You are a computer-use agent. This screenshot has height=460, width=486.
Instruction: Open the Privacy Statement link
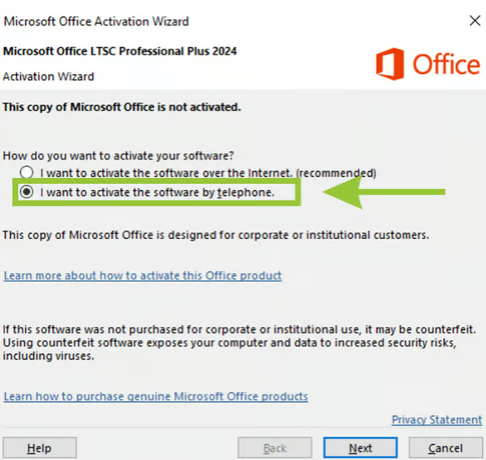(x=437, y=420)
